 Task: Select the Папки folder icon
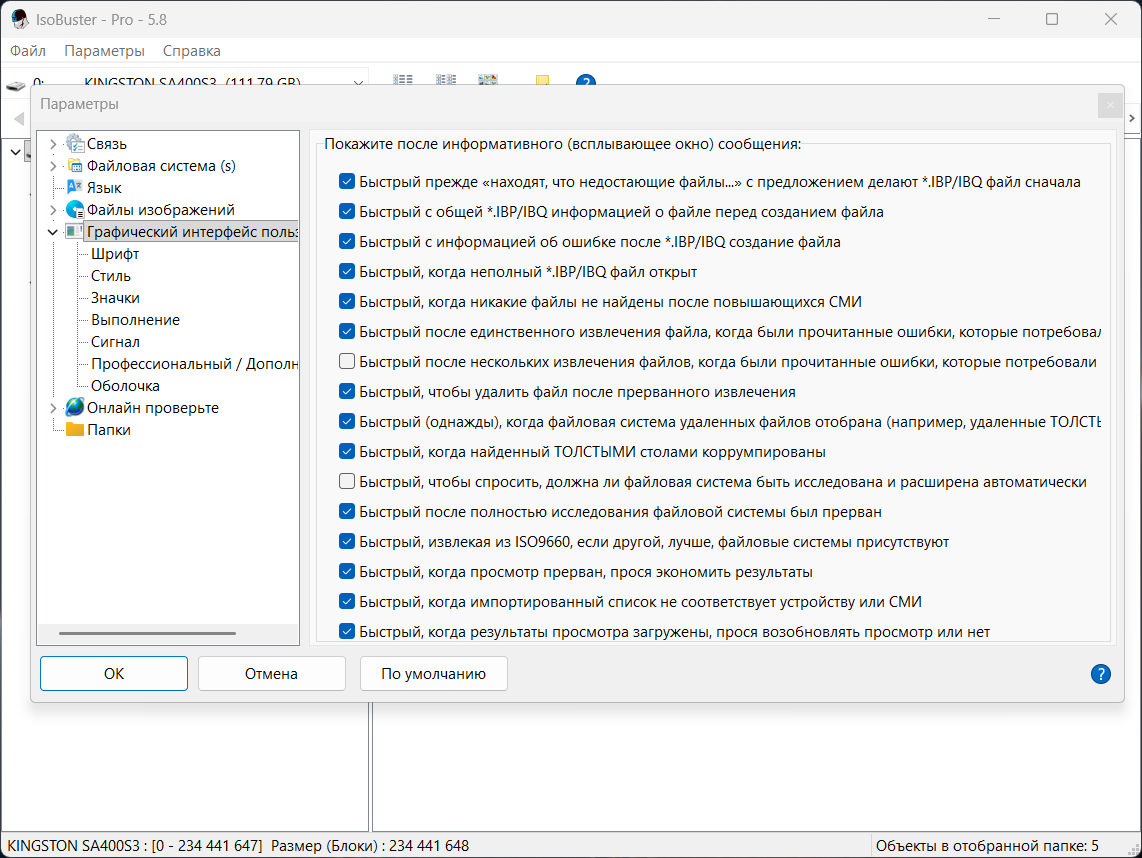click(75, 429)
